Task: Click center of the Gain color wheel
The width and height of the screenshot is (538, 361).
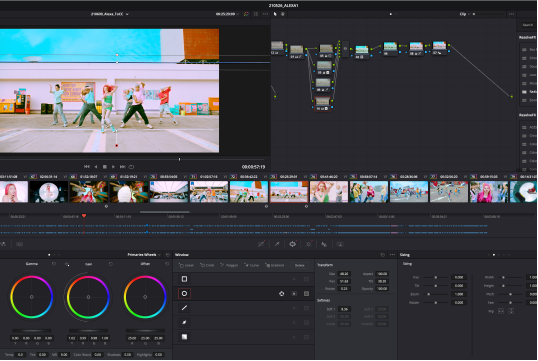Action: pyautogui.click(x=88, y=297)
